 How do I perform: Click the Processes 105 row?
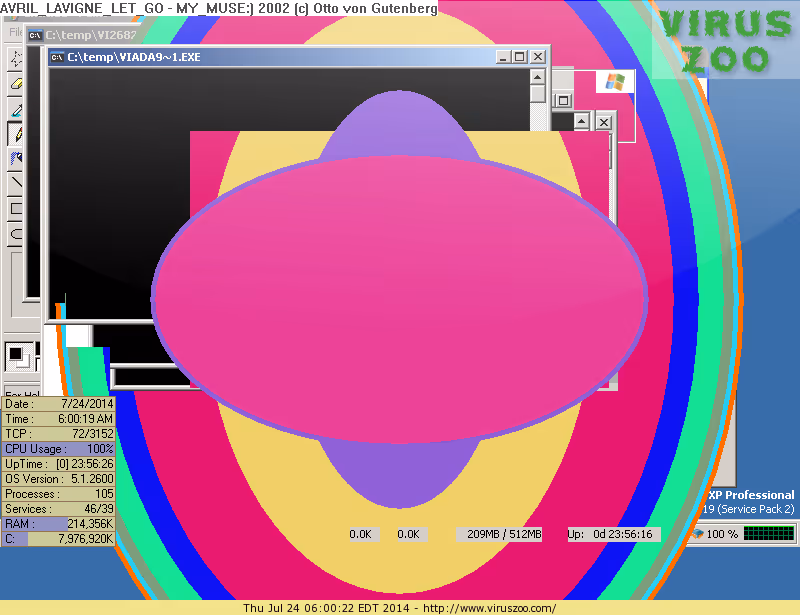point(59,494)
